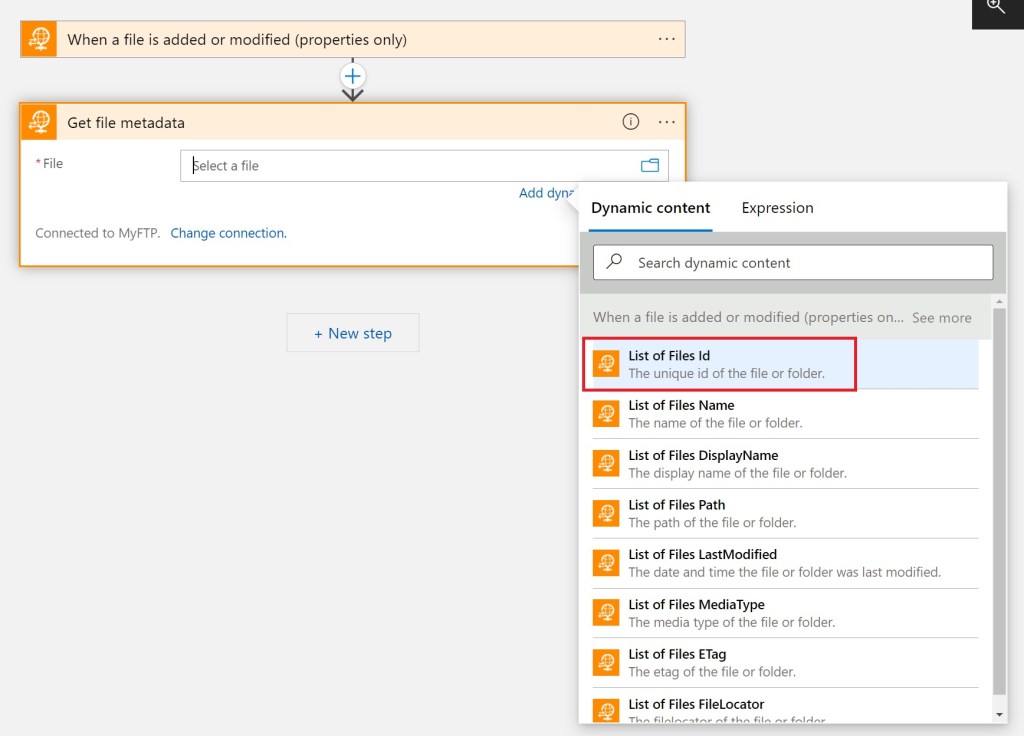Click the scroll down arrow in dynamic content list
1024x736 pixels.
tap(1000, 714)
